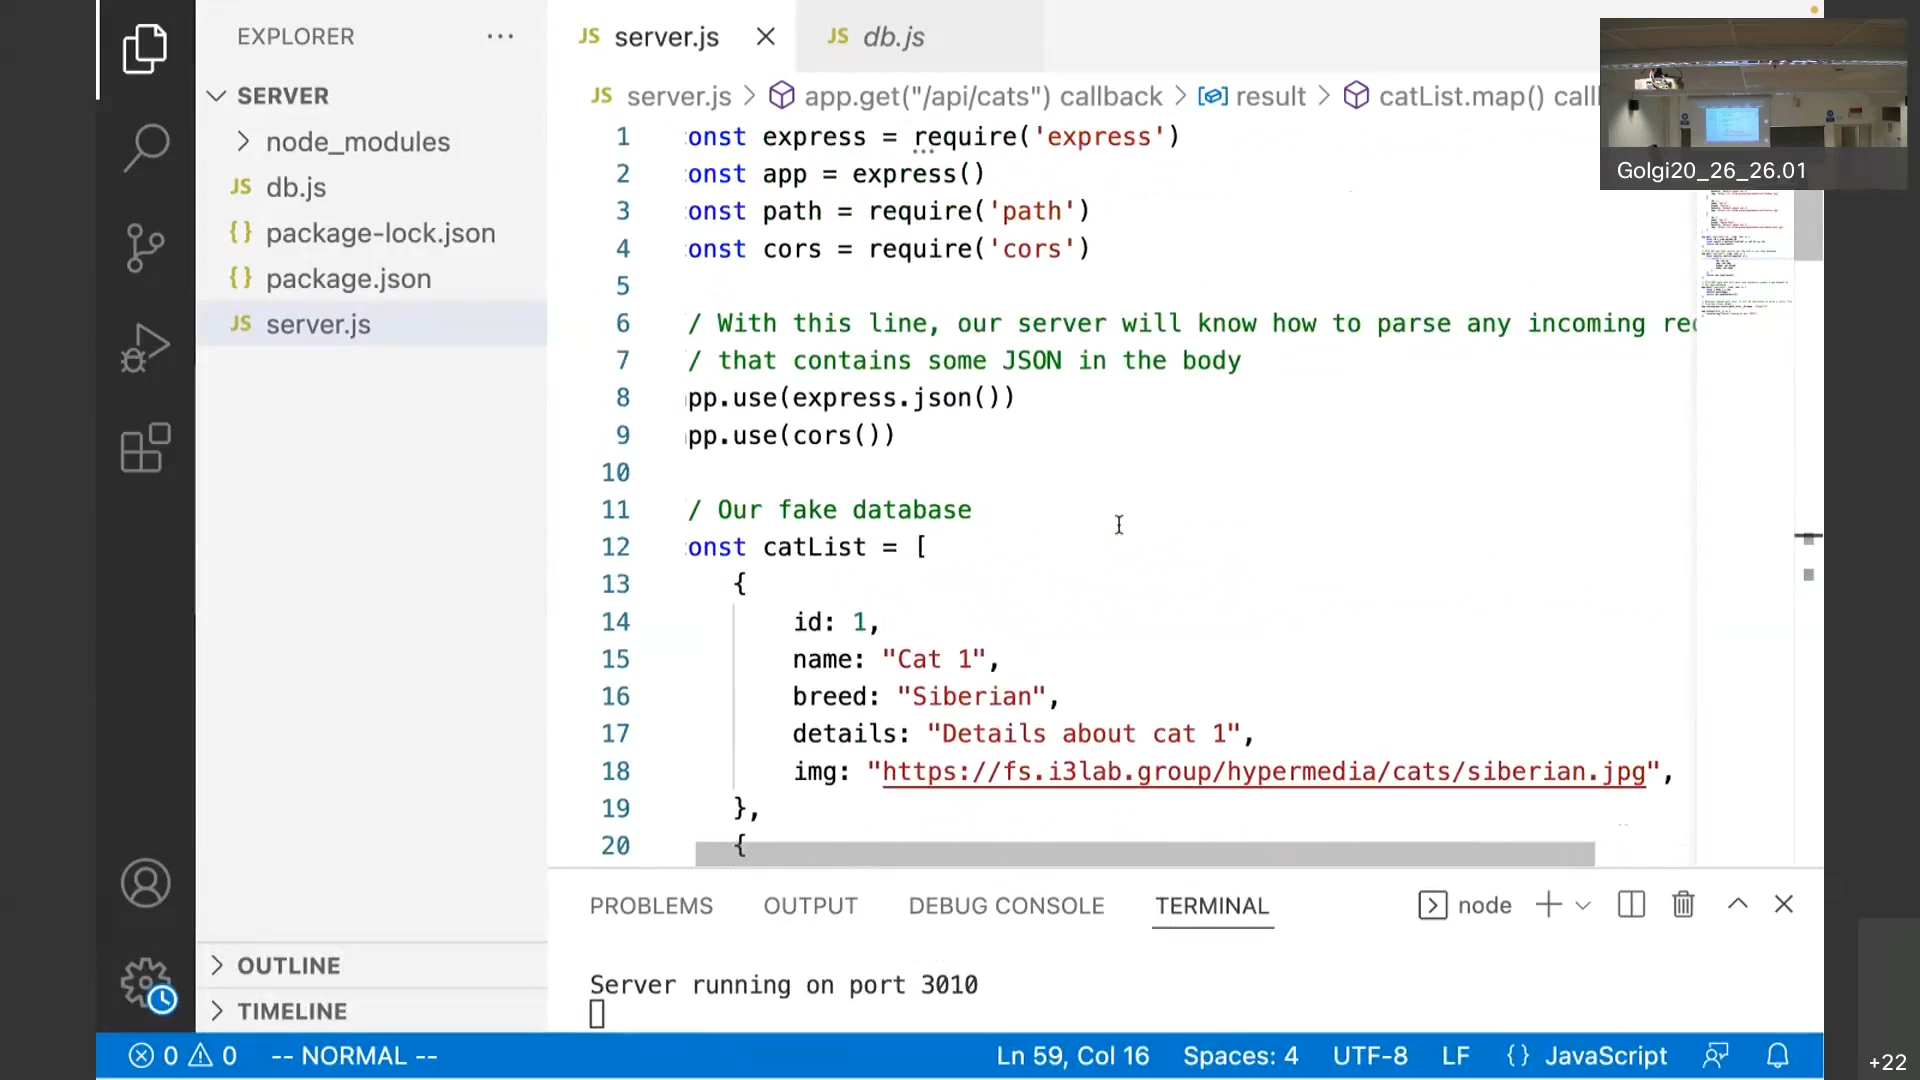The image size is (1920, 1080).
Task: Kill terminal with trash icon
Action: (x=1683, y=905)
